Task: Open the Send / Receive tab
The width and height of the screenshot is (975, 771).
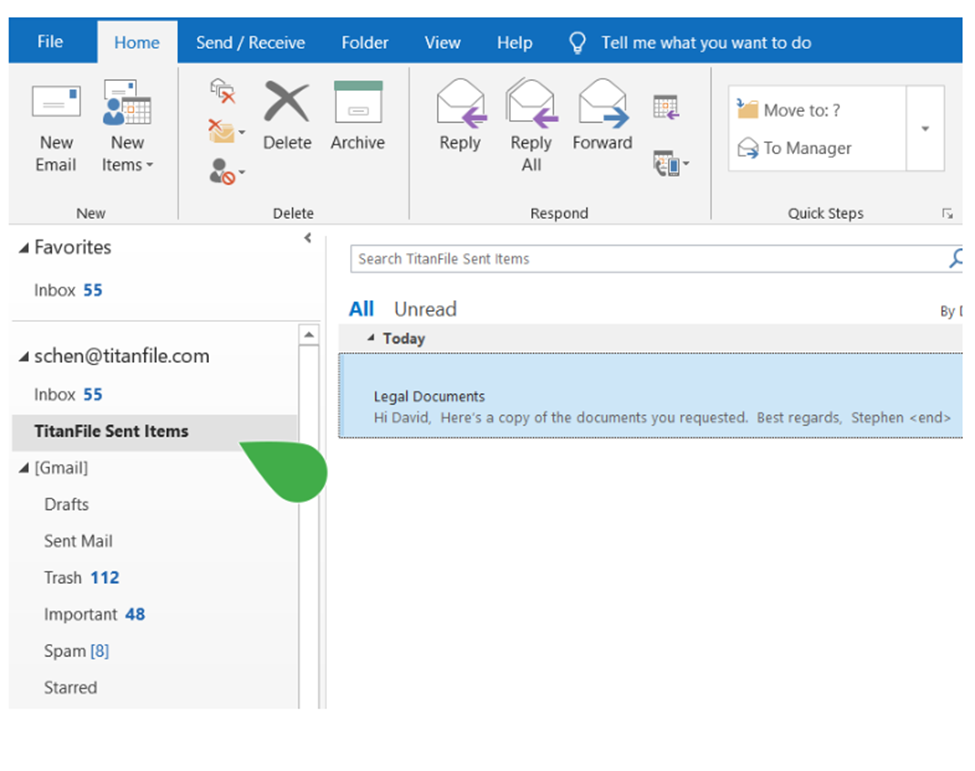Action: [251, 42]
